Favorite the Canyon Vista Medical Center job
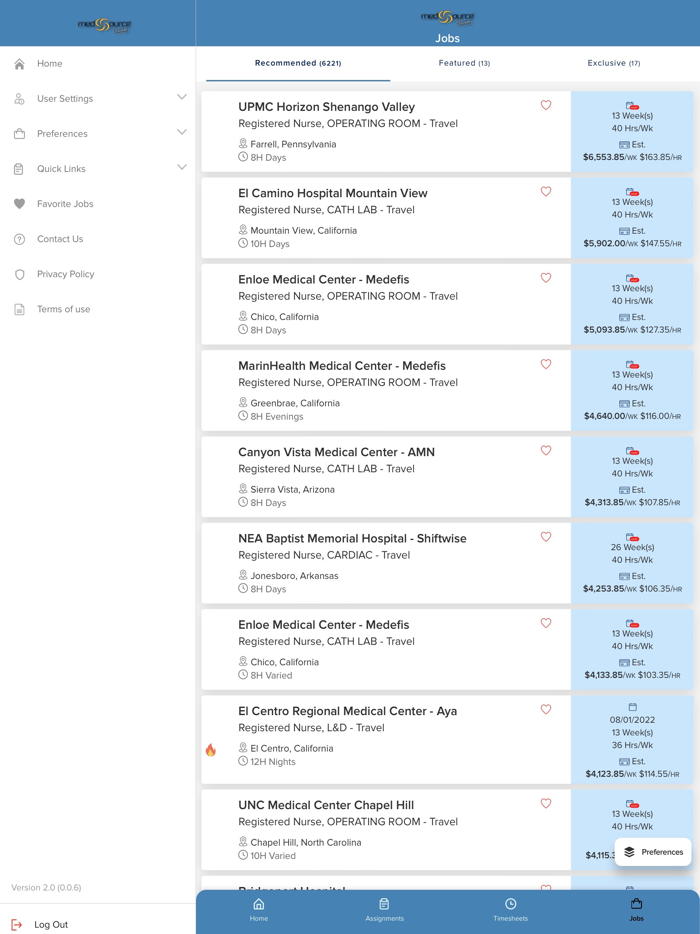700x934 pixels. coord(546,450)
